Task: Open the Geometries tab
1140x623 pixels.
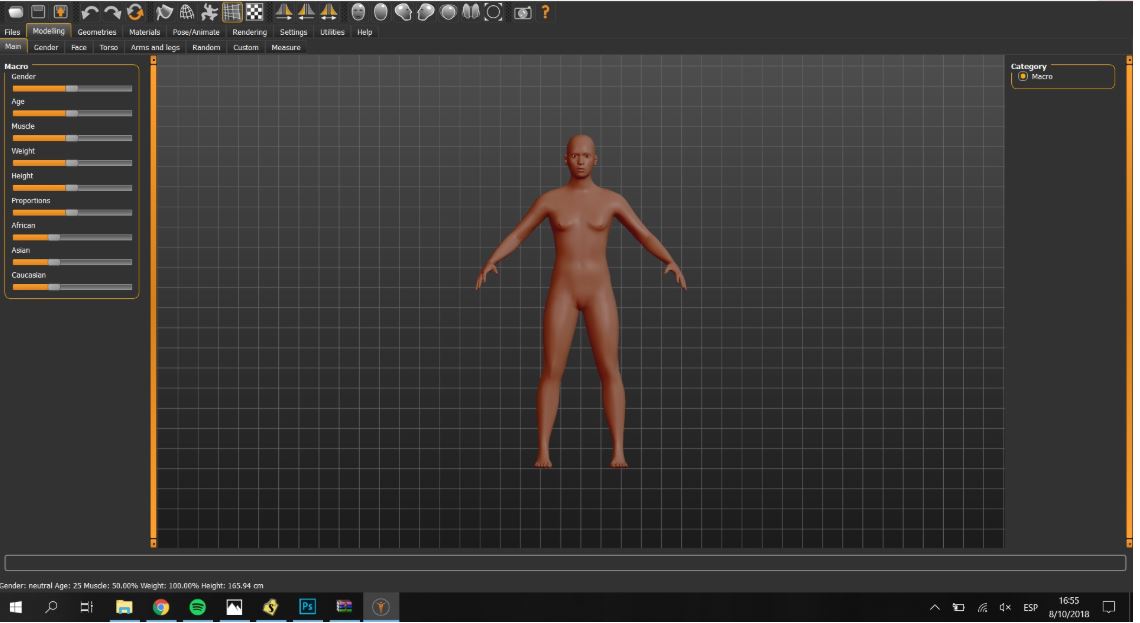Action: click(97, 32)
